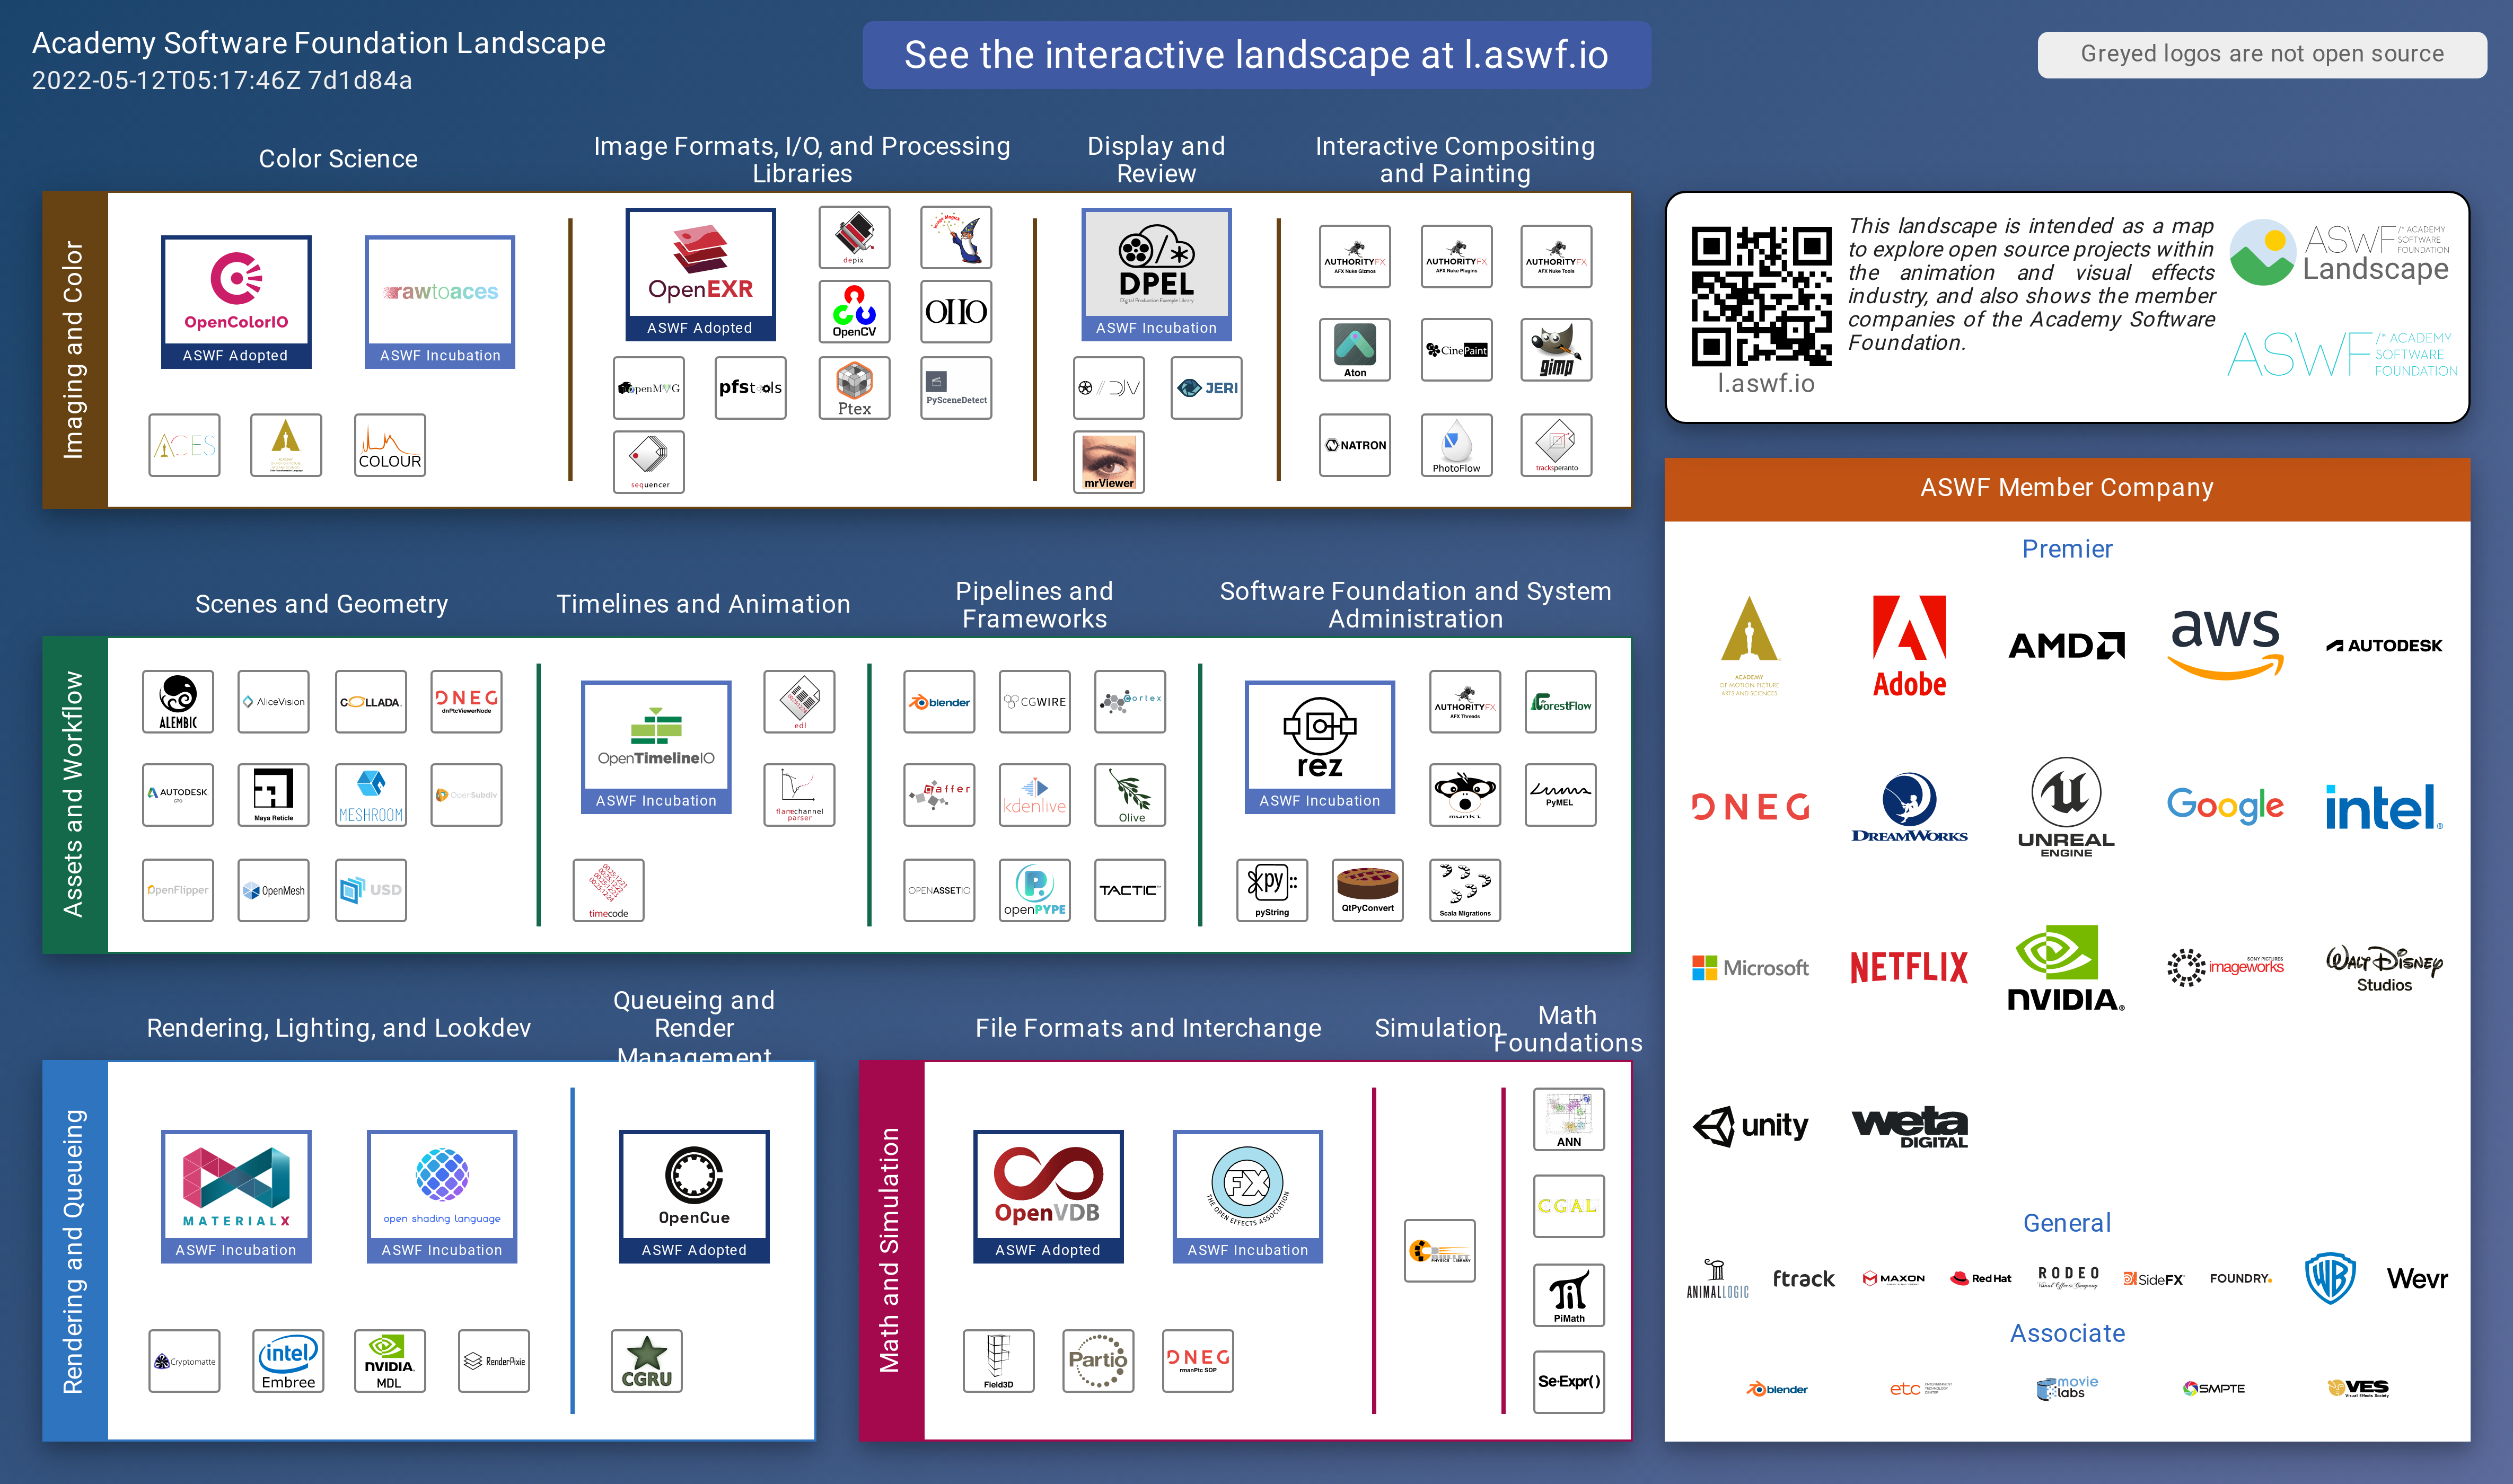Image resolution: width=2513 pixels, height=1484 pixels.
Task: Click the greyed logos notice button
Action: point(2262,54)
